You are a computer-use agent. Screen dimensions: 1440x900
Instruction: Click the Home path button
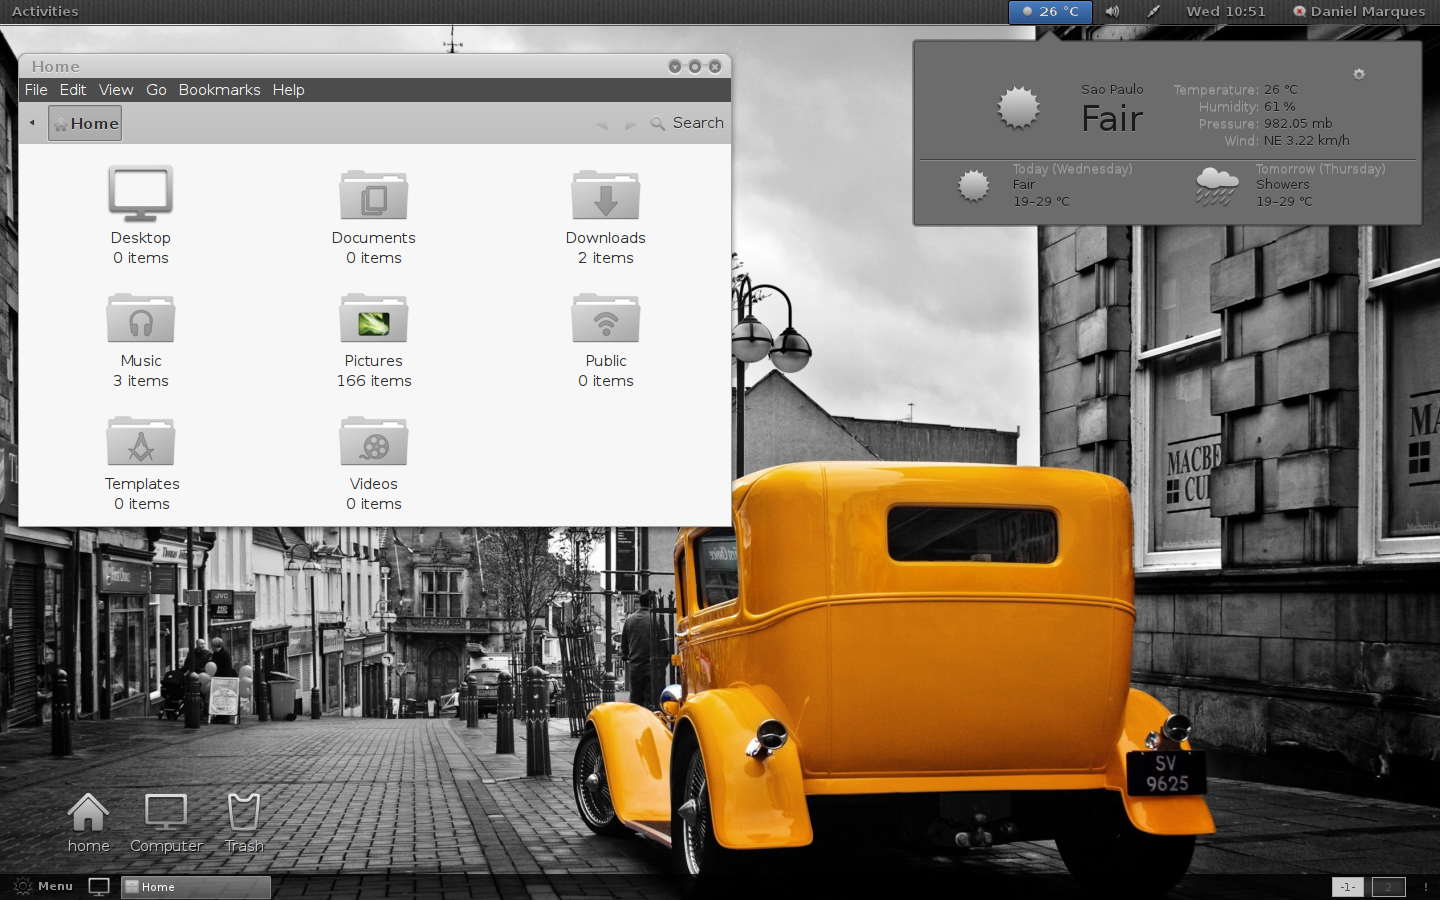click(x=85, y=123)
